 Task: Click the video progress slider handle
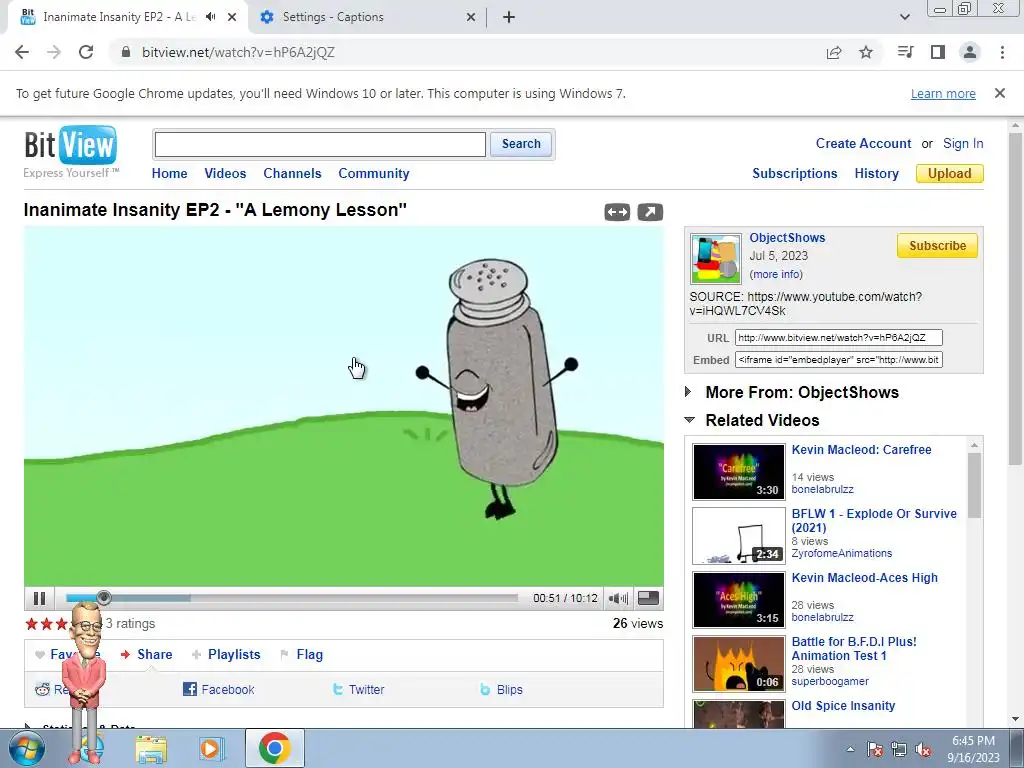pos(104,598)
